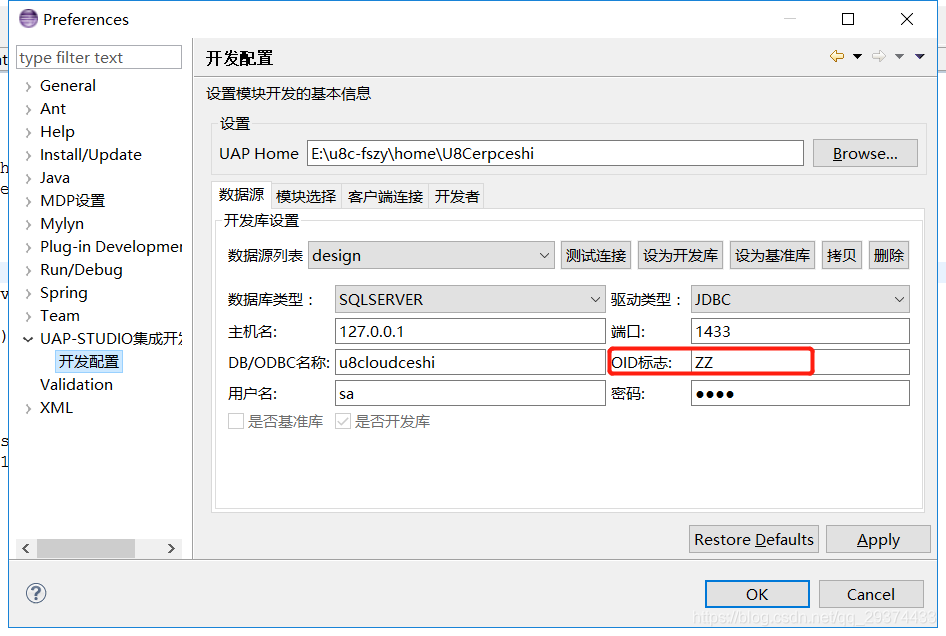This screenshot has width=946, height=636.
Task: Click the 端口 field showing 1433
Action: 800,331
